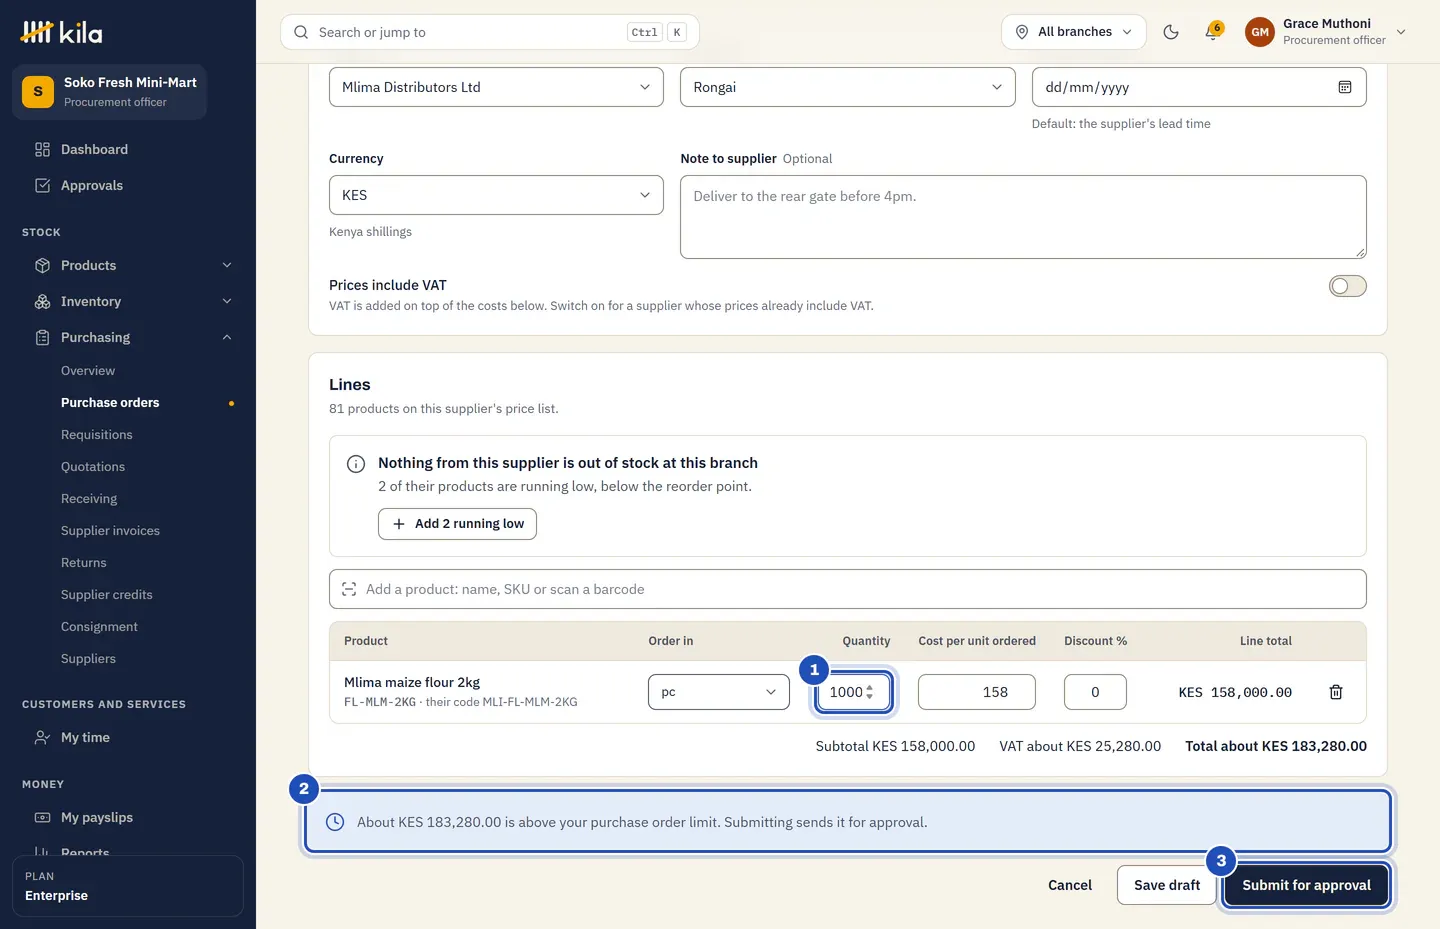1440x929 pixels.
Task: Open the Order in pc dropdown
Action: 719,692
